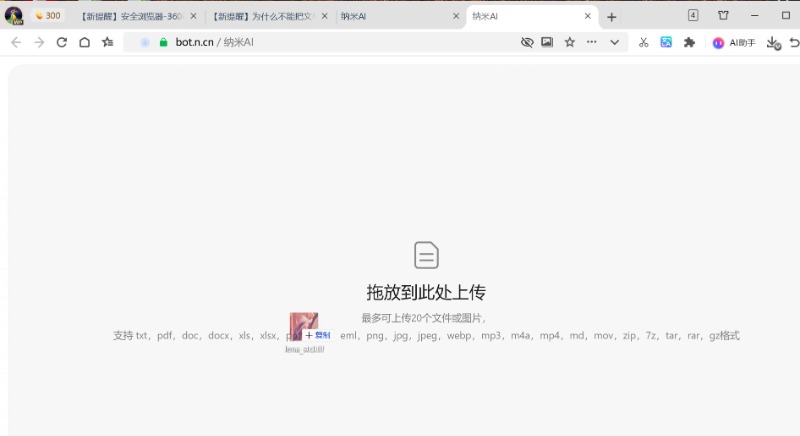Close the 为什么不能把文 tab
The width and height of the screenshot is (800, 436).
point(324,16)
